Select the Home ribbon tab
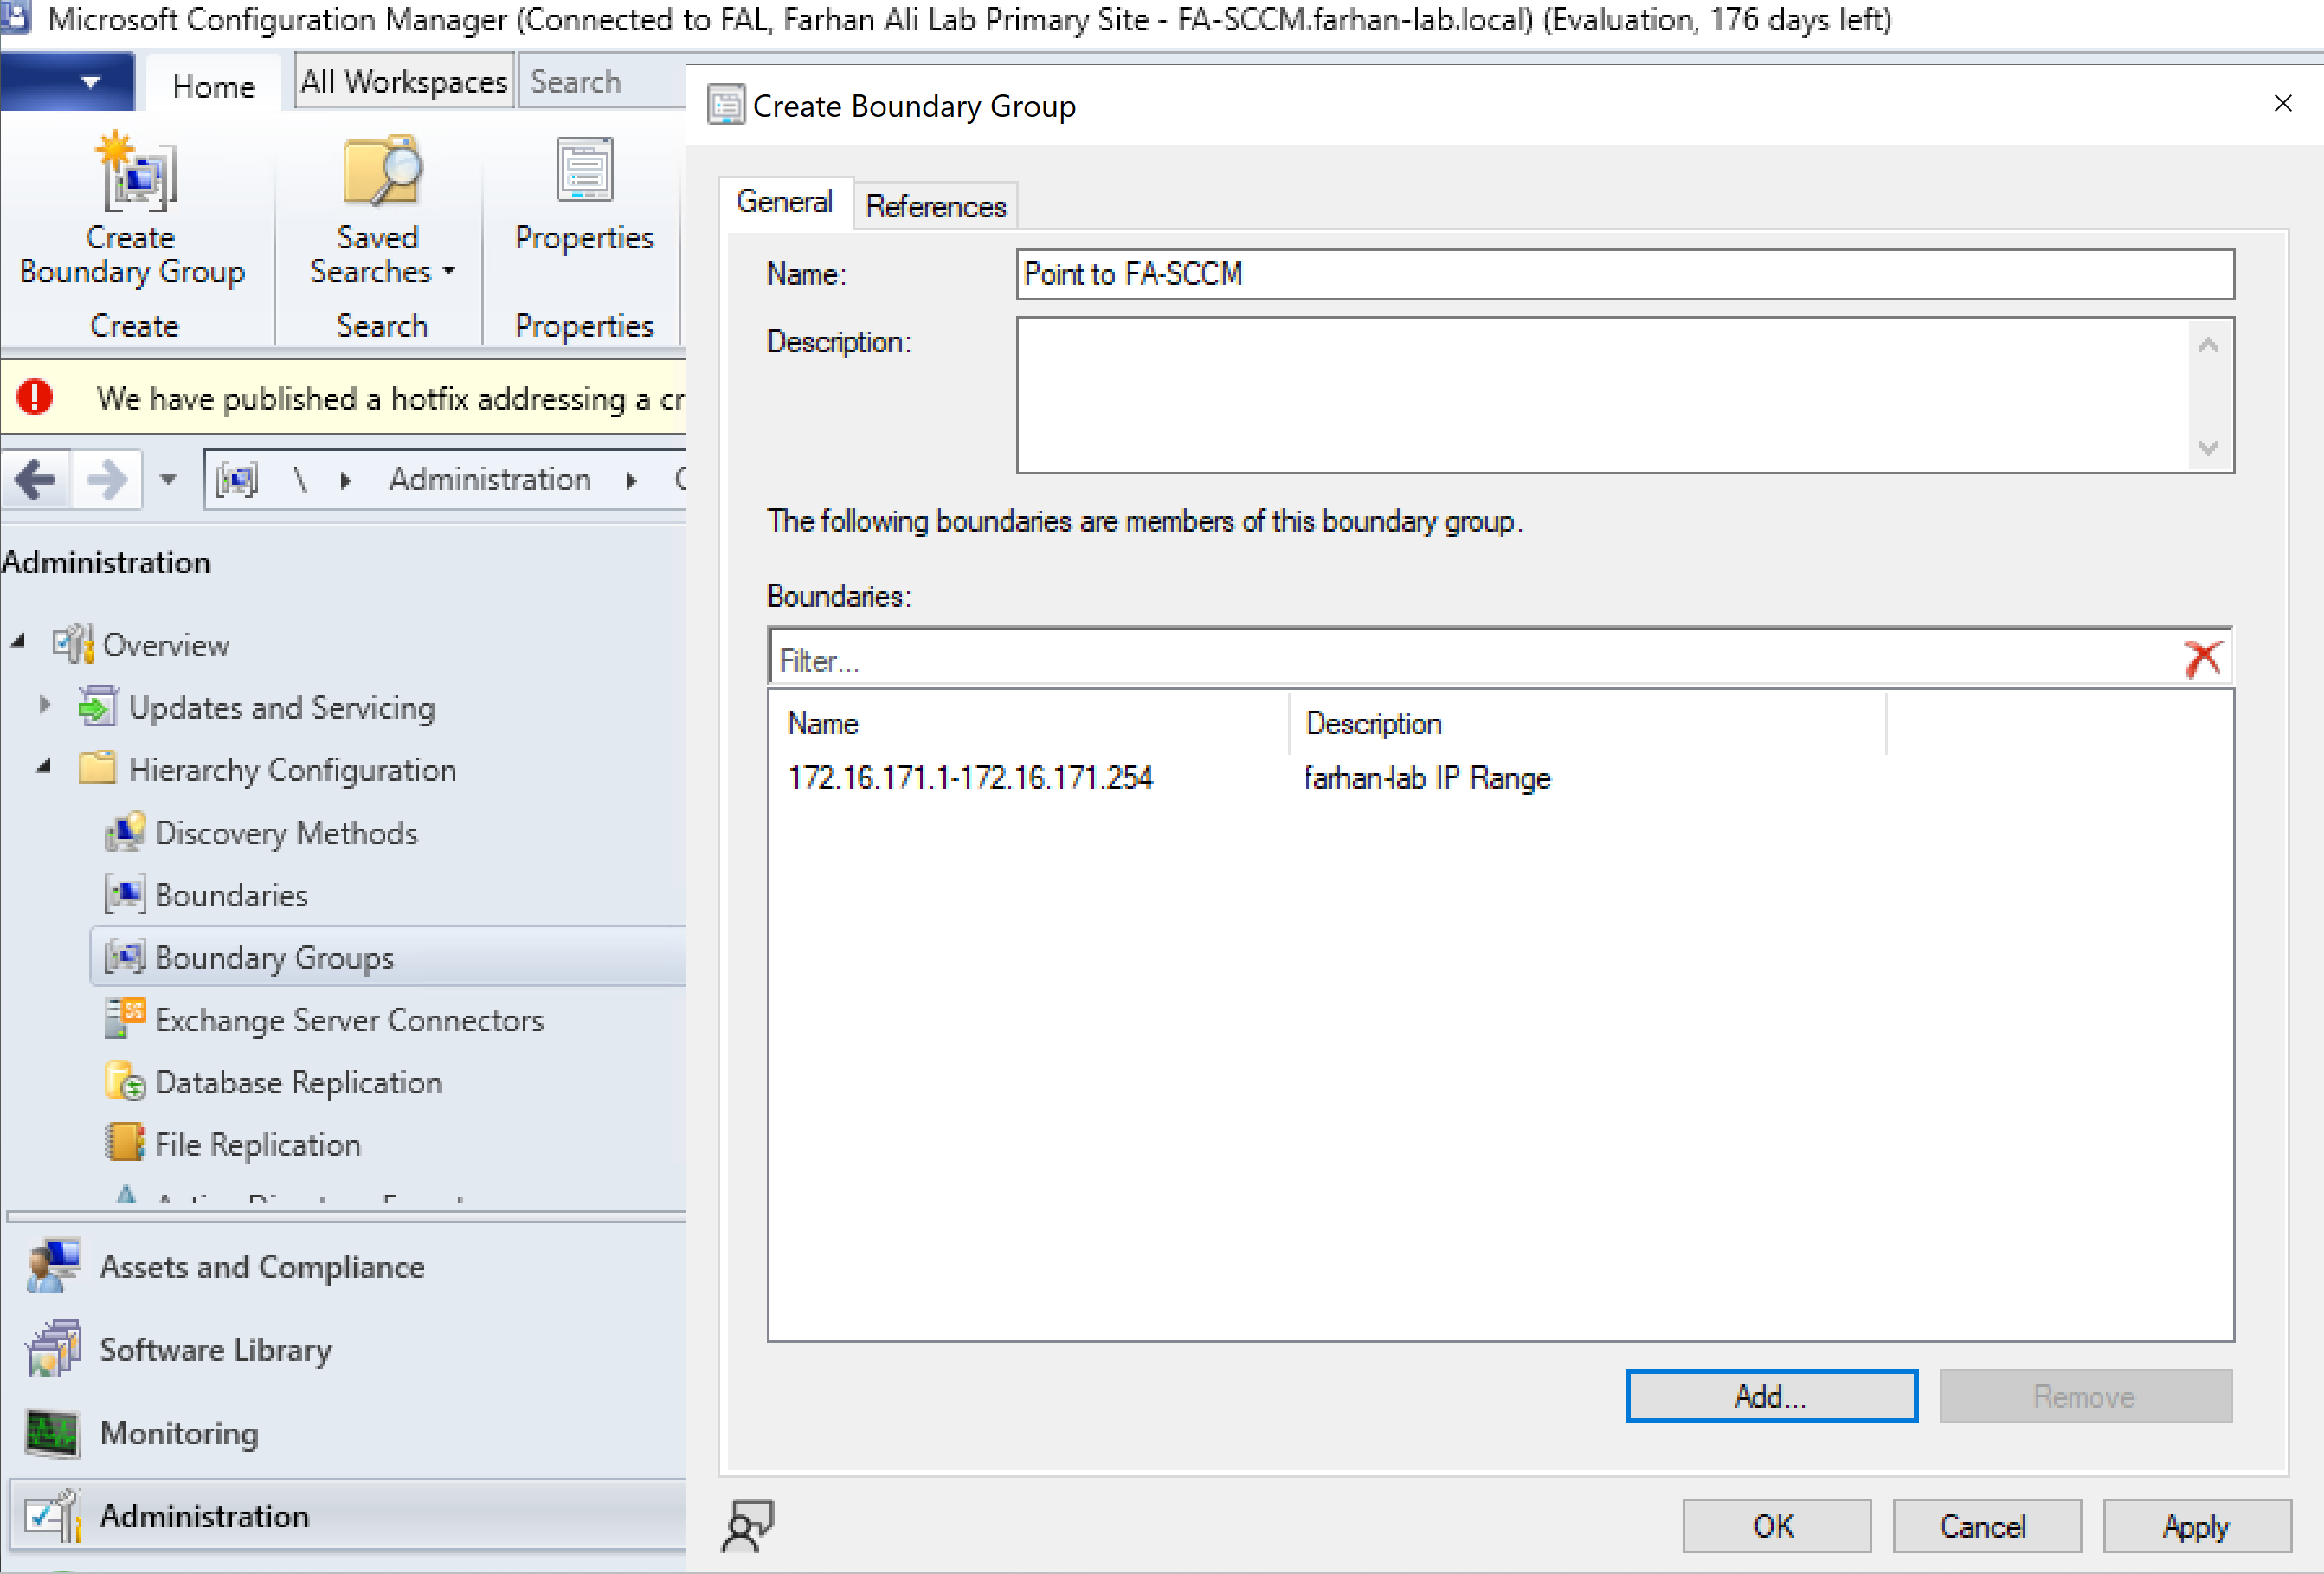This screenshot has height=1574, width=2324. [213, 87]
